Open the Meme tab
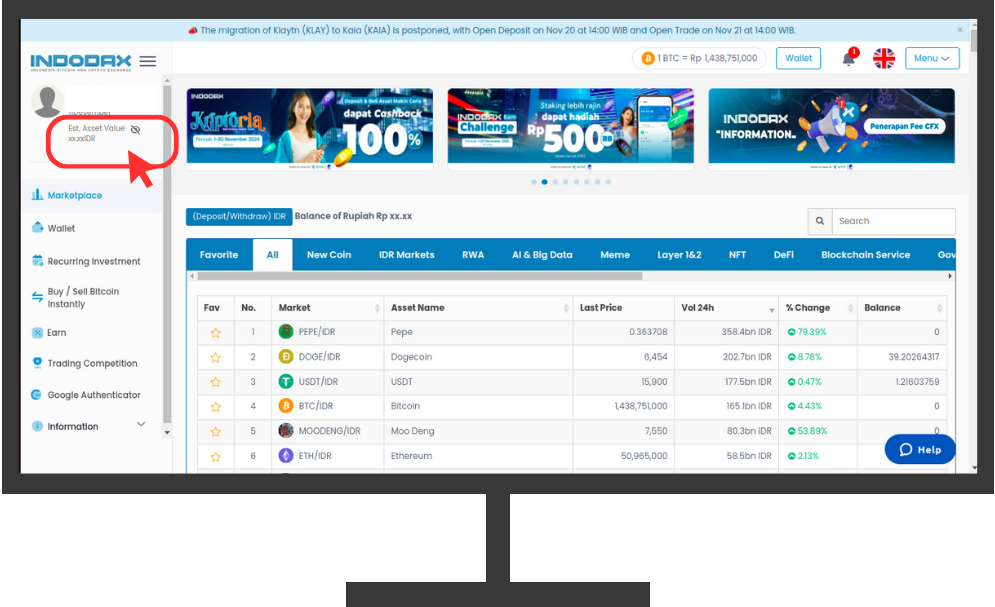 (x=615, y=255)
